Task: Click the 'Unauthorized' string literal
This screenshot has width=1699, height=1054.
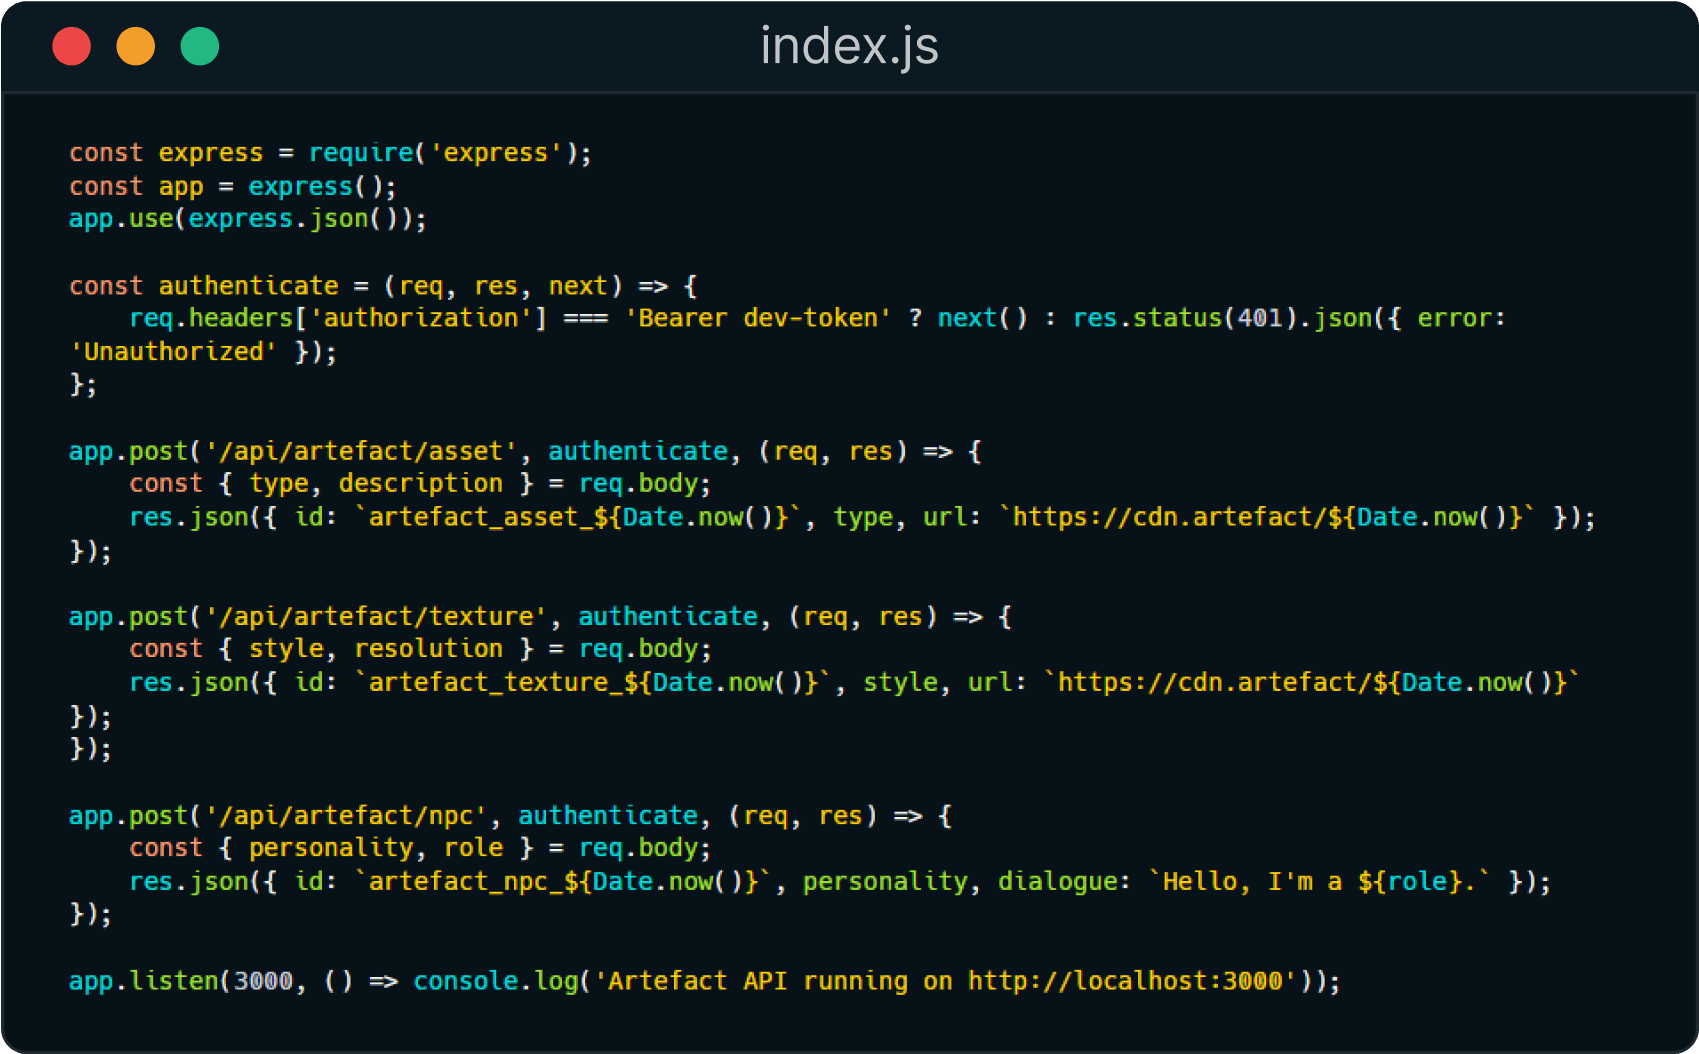Action: point(173,352)
